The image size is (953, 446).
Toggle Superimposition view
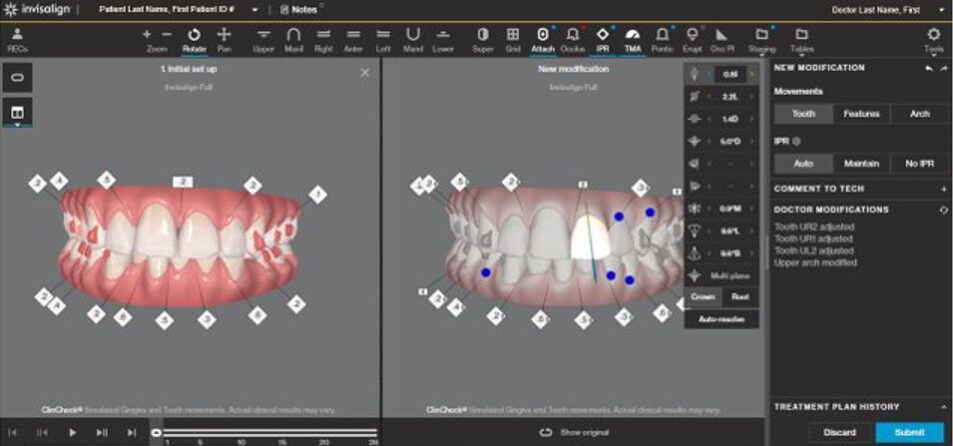click(482, 39)
